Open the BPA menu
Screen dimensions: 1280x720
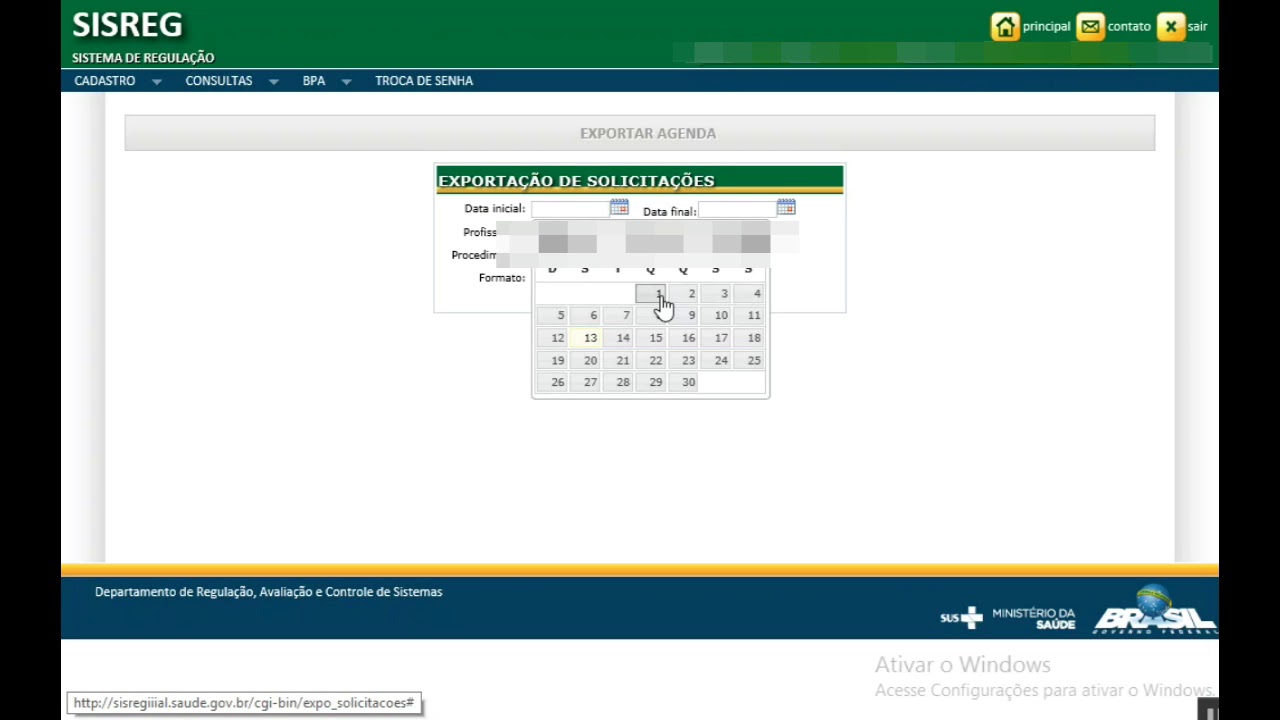point(314,81)
